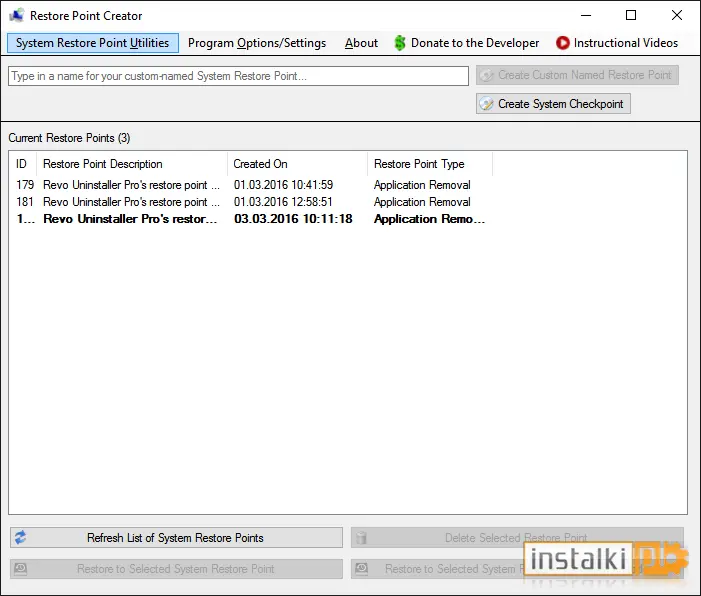Open the About menu
This screenshot has width=701, height=596.
(361, 43)
